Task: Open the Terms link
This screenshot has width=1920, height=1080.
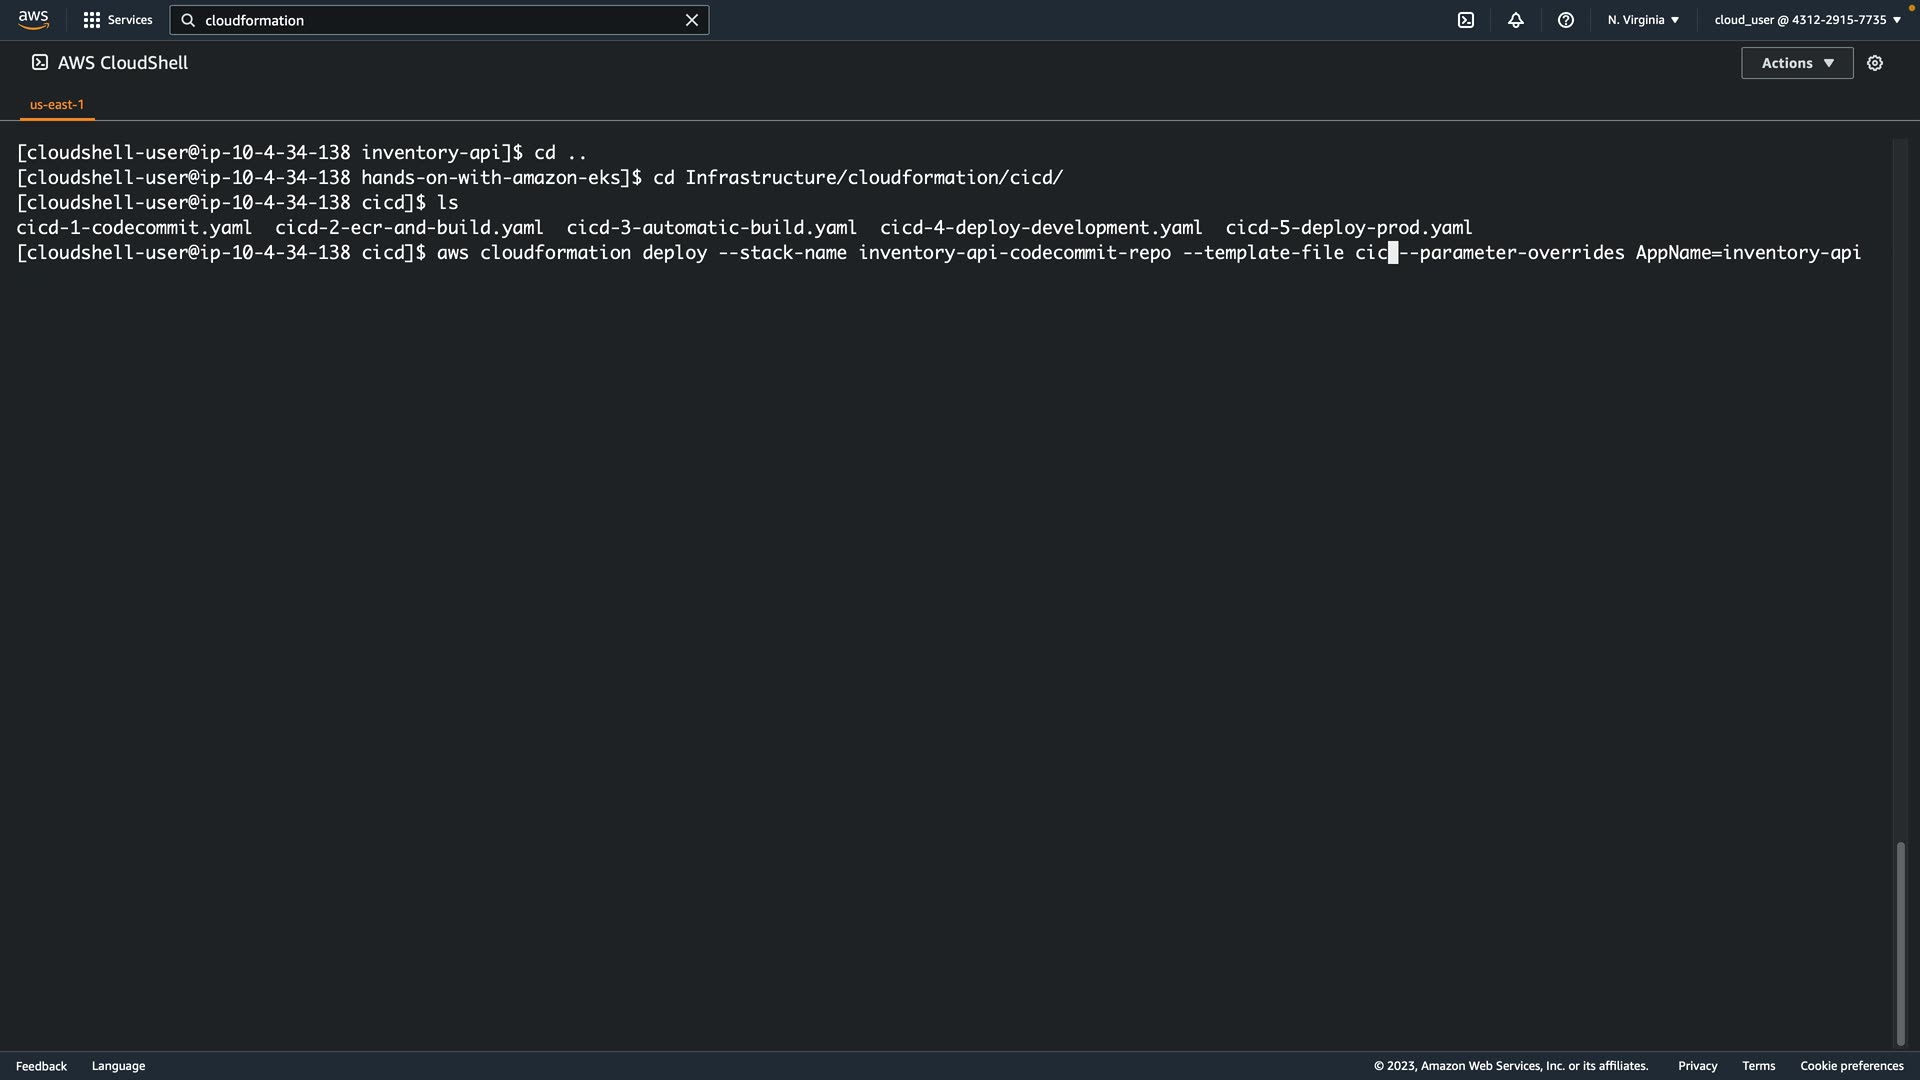Action: [x=1758, y=1066]
